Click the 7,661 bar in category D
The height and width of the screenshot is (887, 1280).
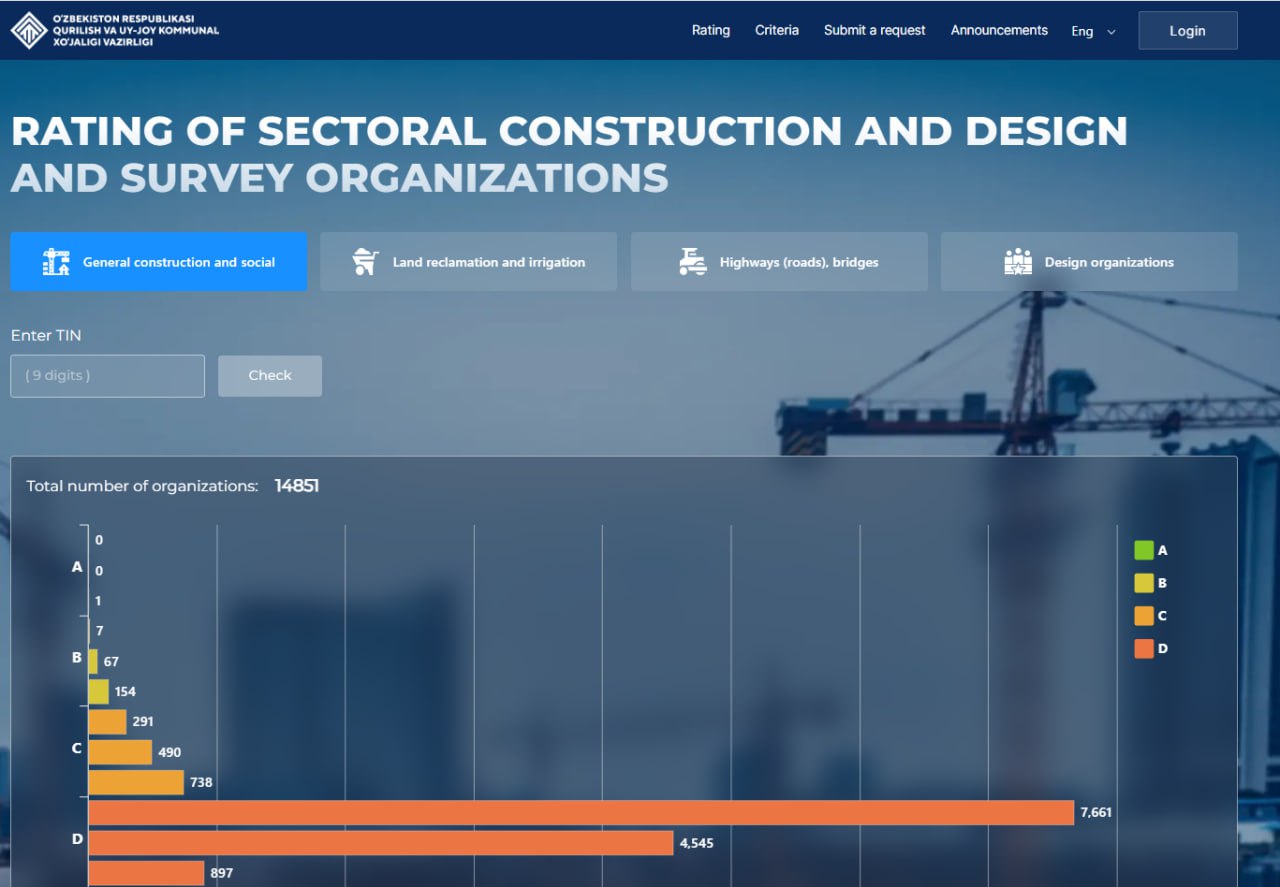click(580, 813)
